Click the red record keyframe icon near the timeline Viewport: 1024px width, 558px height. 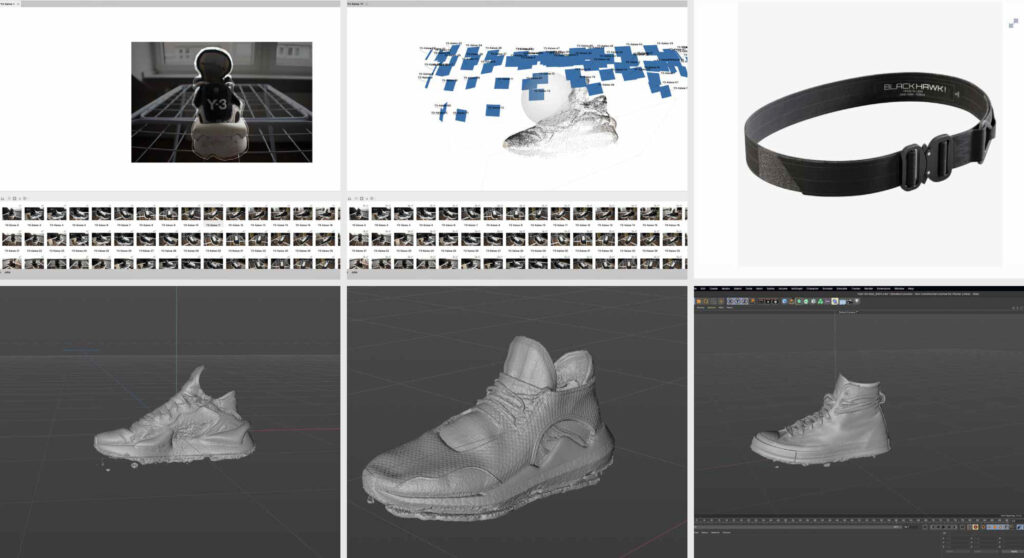pyautogui.click(x=976, y=527)
